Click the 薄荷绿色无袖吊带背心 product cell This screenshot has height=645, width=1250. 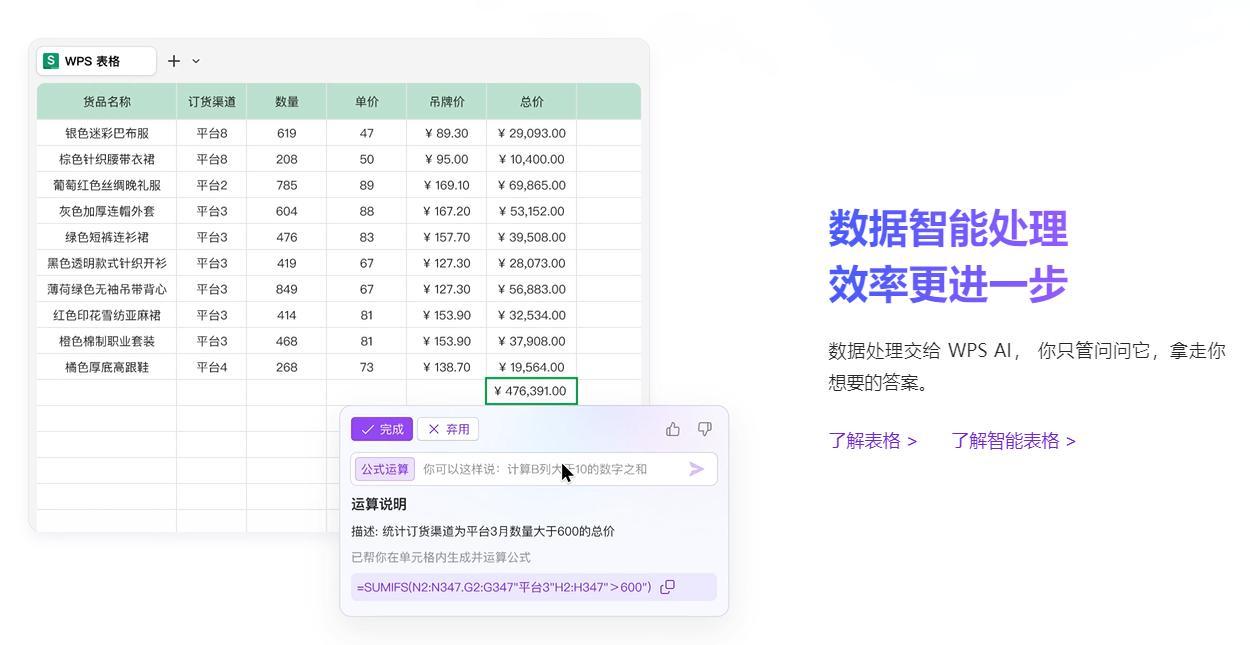[107, 289]
